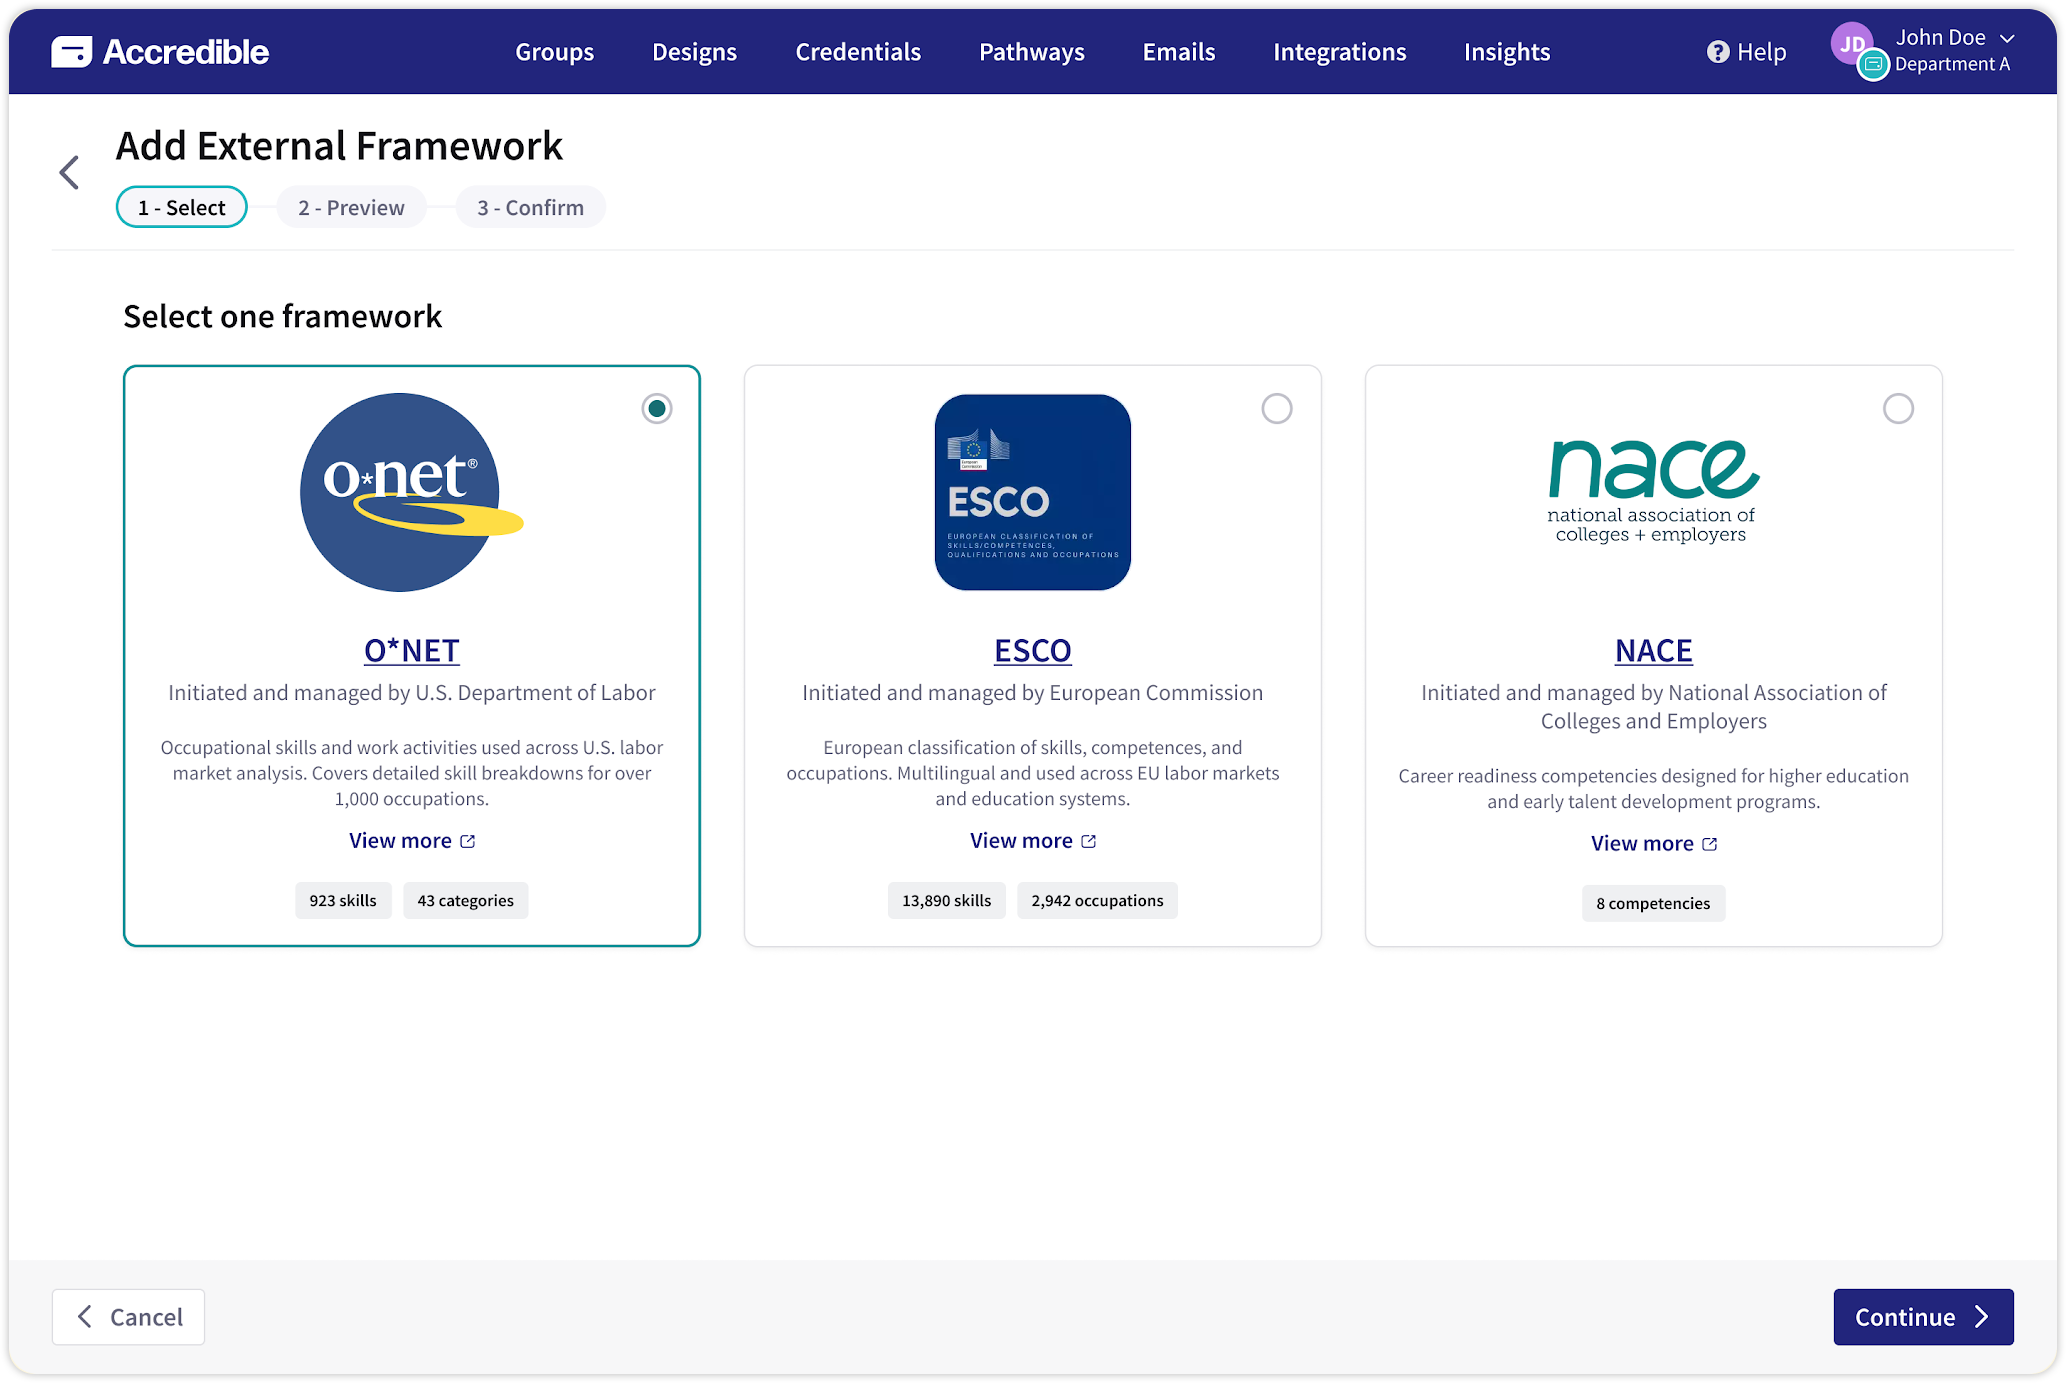Click View more under NACE
2067x1384 pixels.
tap(1654, 844)
